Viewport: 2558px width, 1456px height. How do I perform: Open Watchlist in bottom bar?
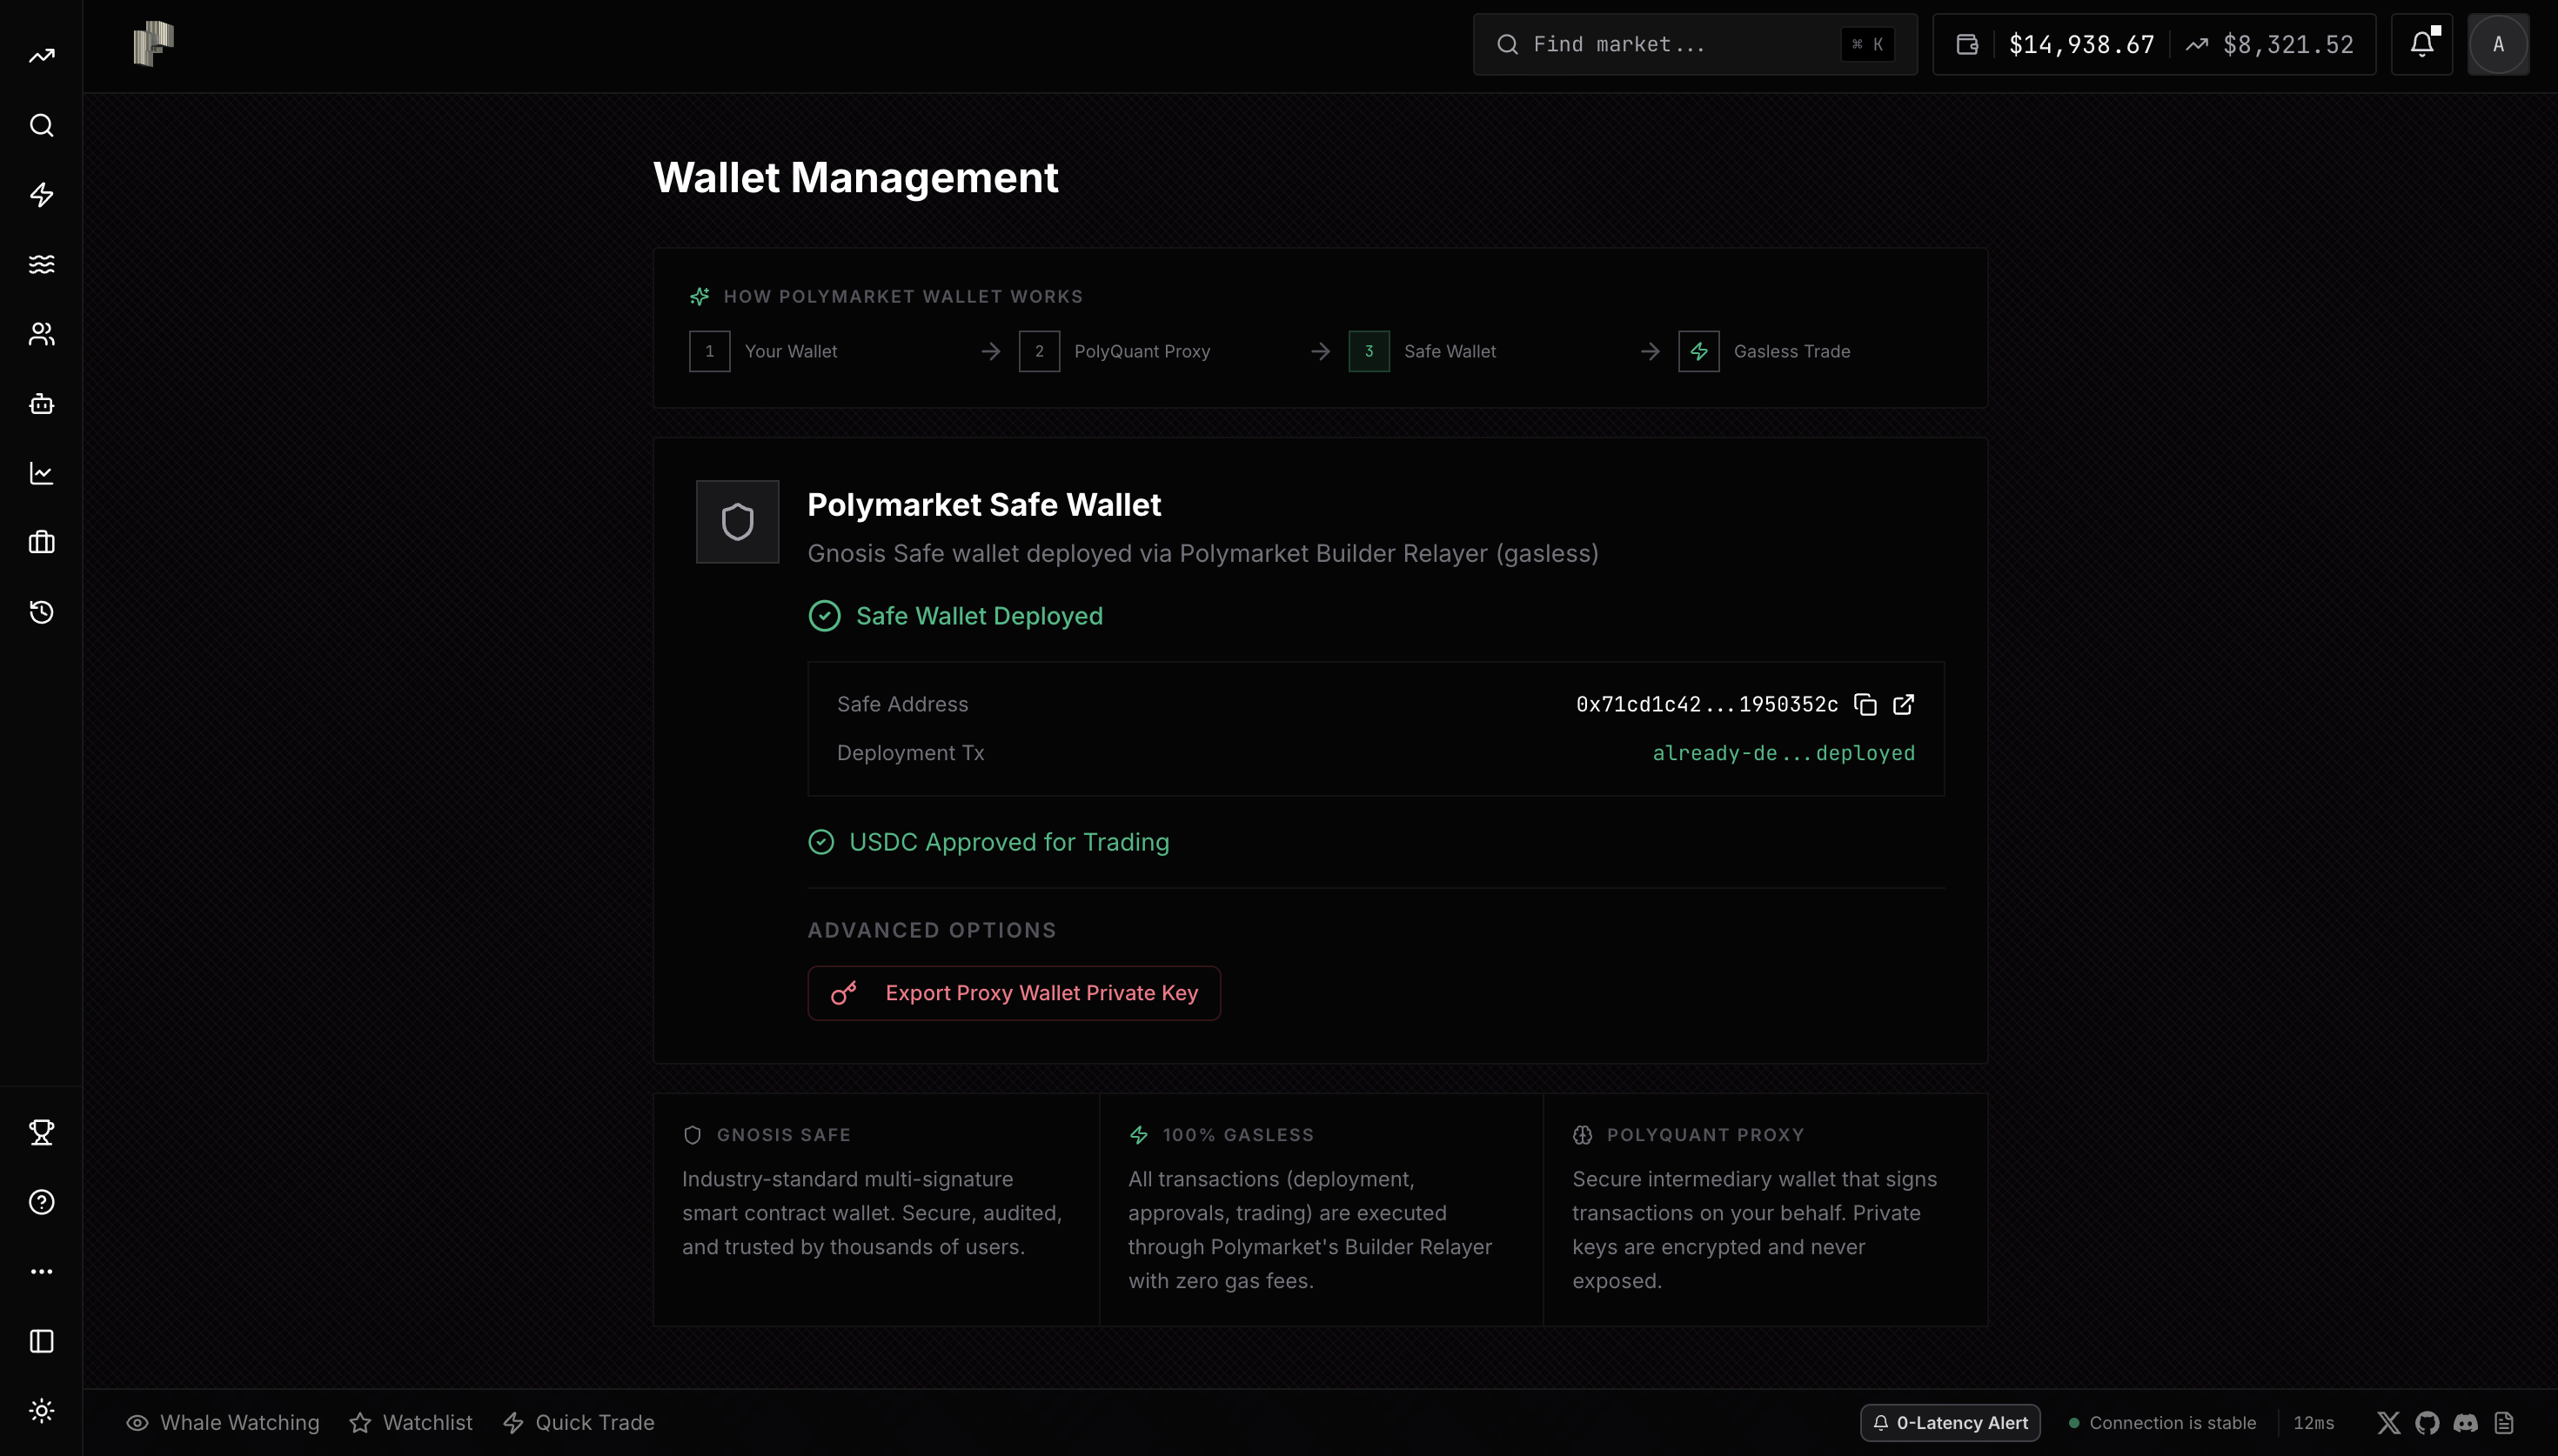(x=411, y=1423)
